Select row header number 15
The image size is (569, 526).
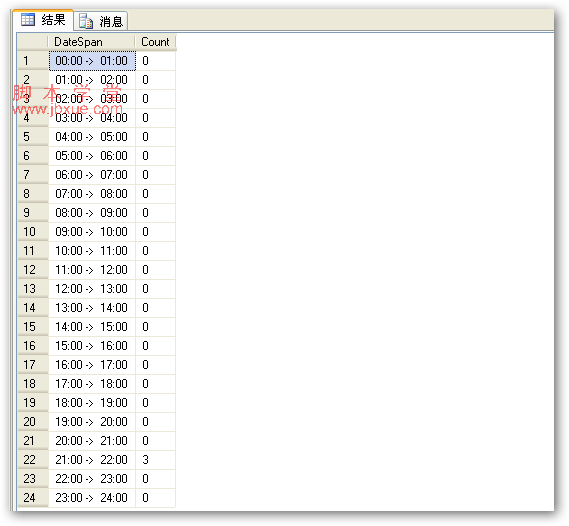click(33, 327)
